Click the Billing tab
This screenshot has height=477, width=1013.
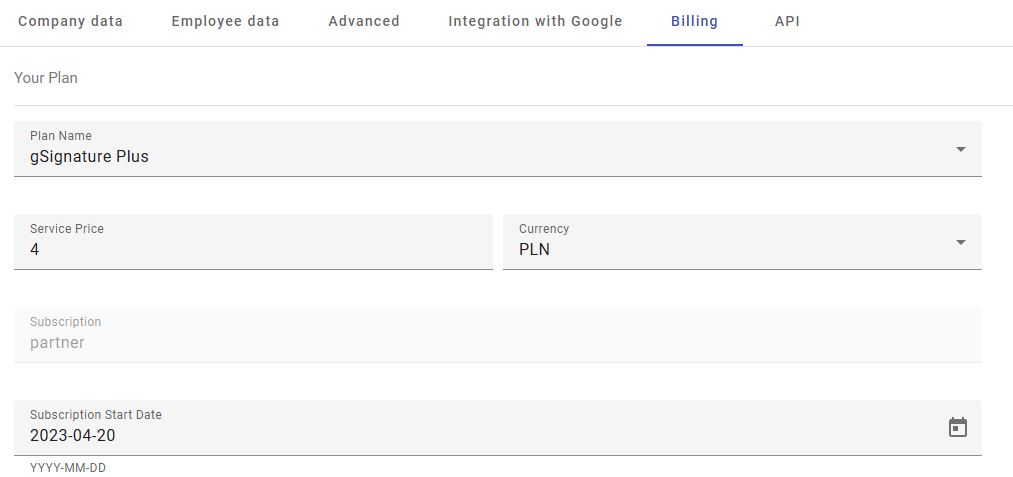pos(694,21)
